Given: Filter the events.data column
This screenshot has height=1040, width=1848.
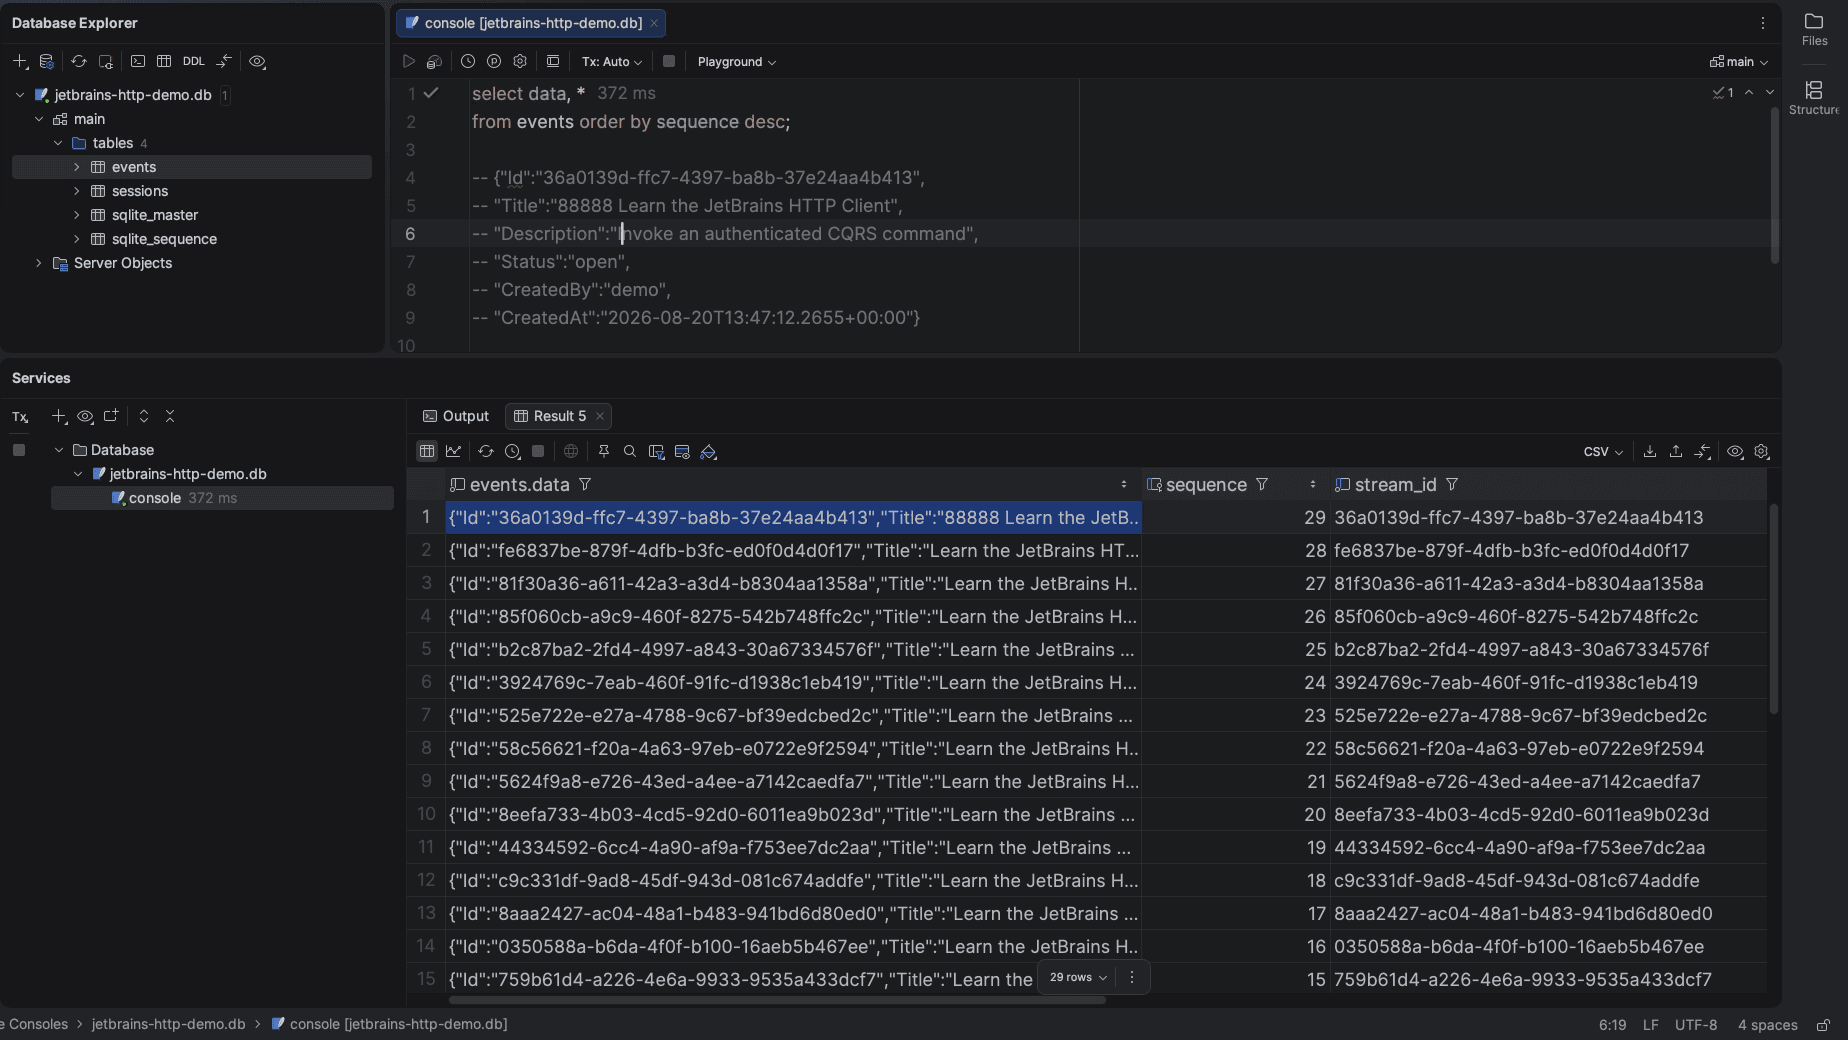Looking at the screenshot, I should point(585,485).
